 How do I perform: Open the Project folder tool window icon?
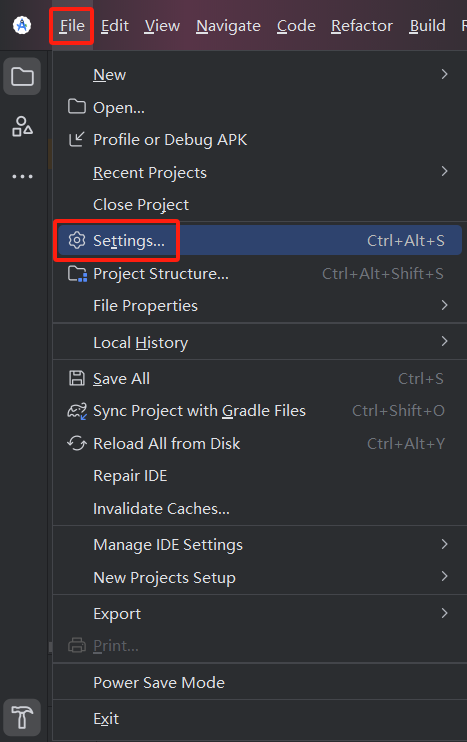tap(22, 76)
